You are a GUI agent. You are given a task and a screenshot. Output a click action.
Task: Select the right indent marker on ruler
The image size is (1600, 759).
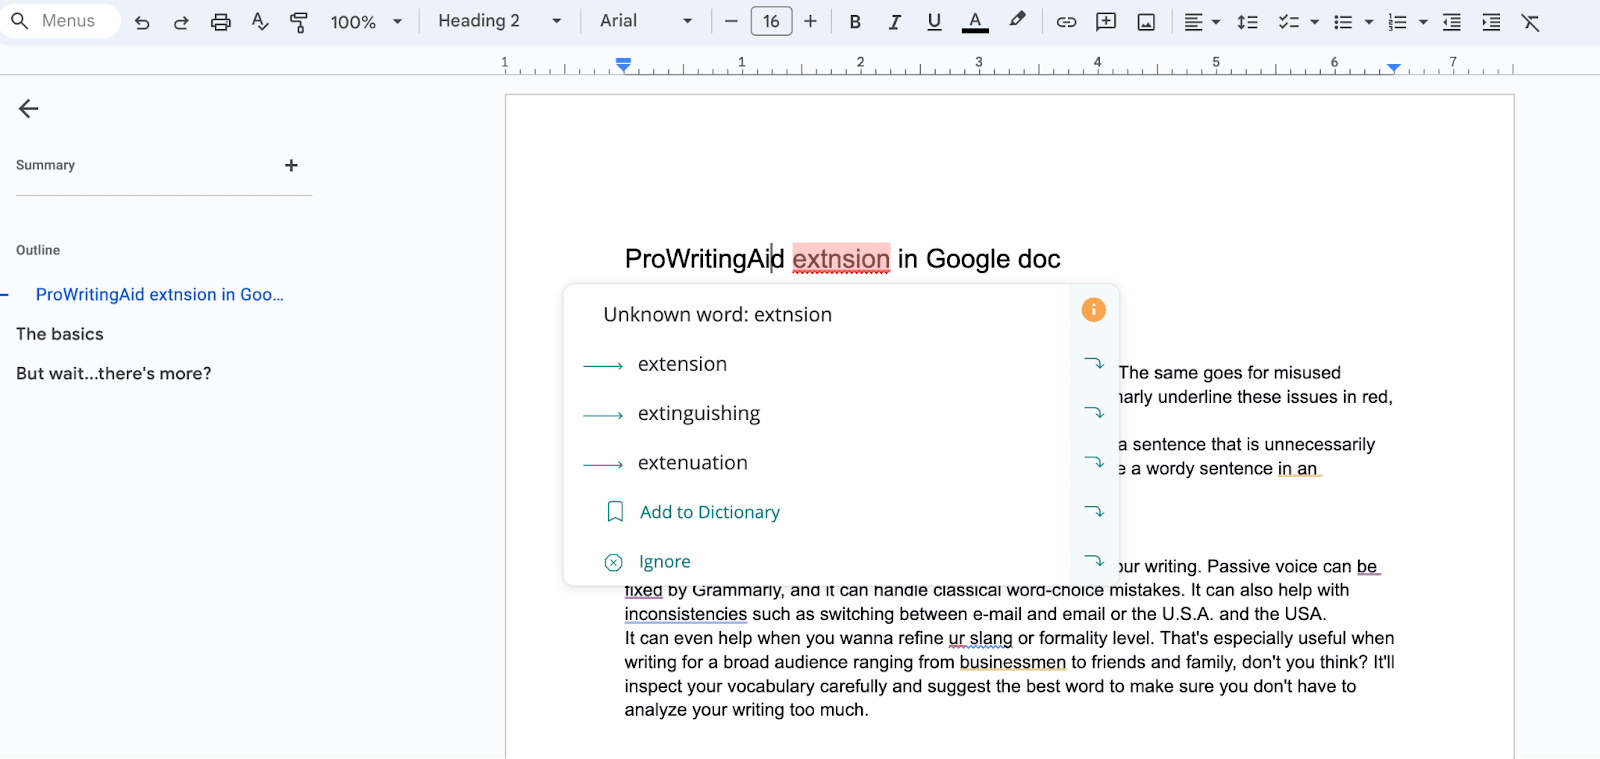1393,68
